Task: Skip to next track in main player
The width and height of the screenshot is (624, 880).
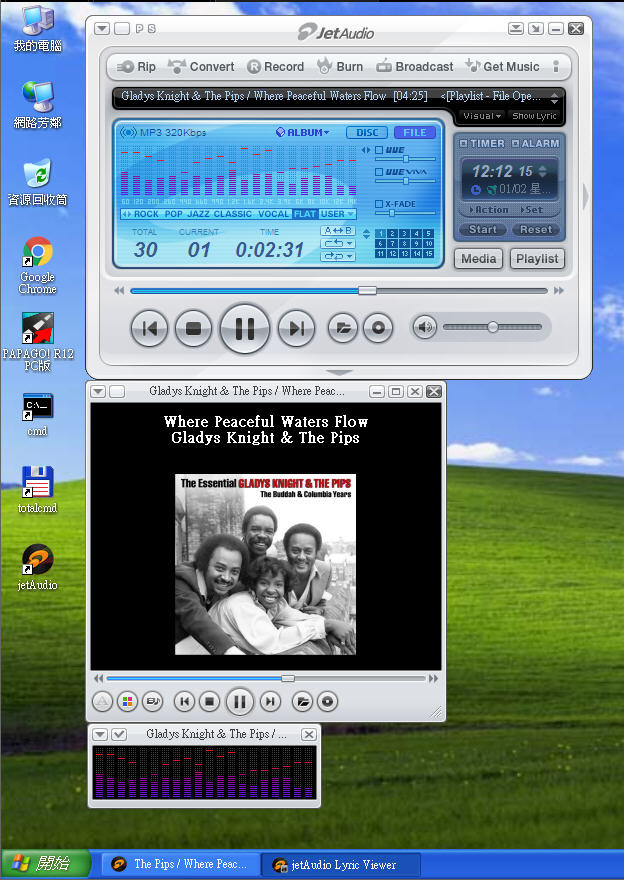Action: [296, 328]
